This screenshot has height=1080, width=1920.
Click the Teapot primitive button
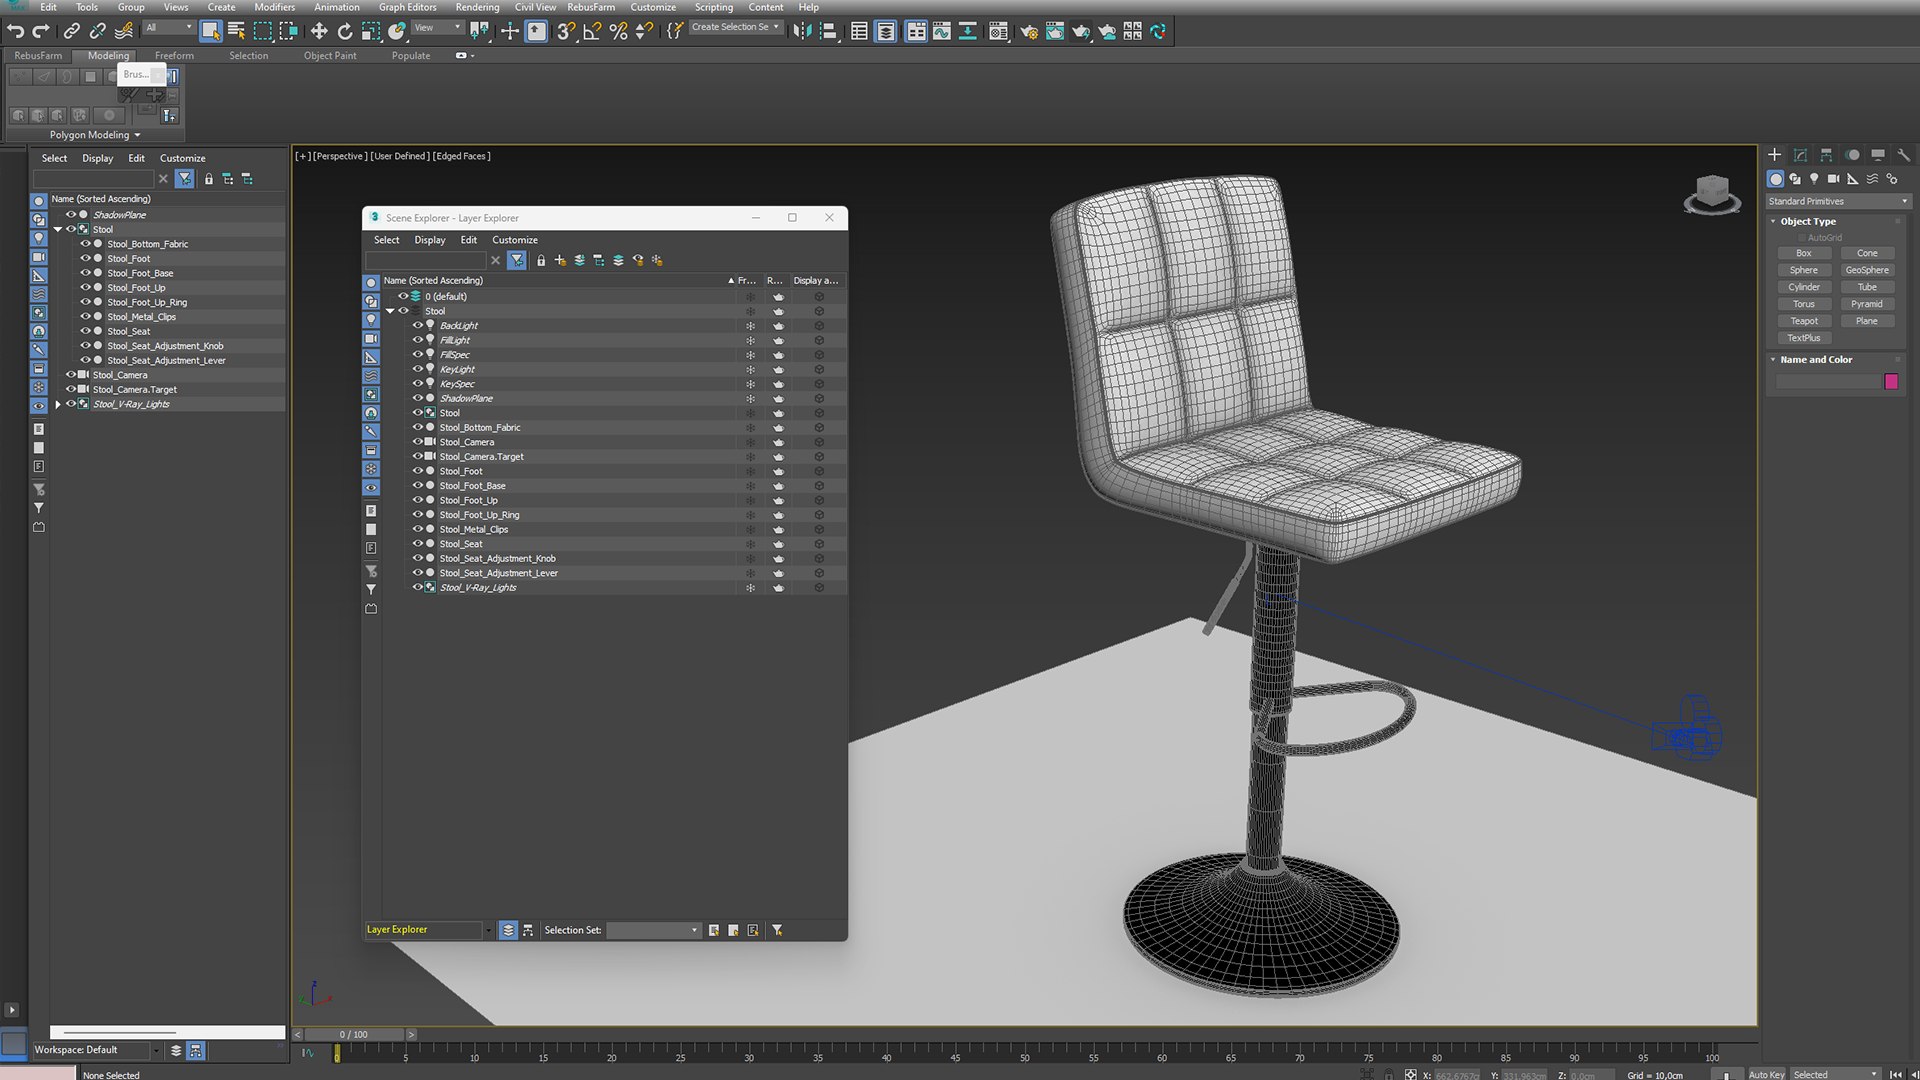tap(1804, 321)
